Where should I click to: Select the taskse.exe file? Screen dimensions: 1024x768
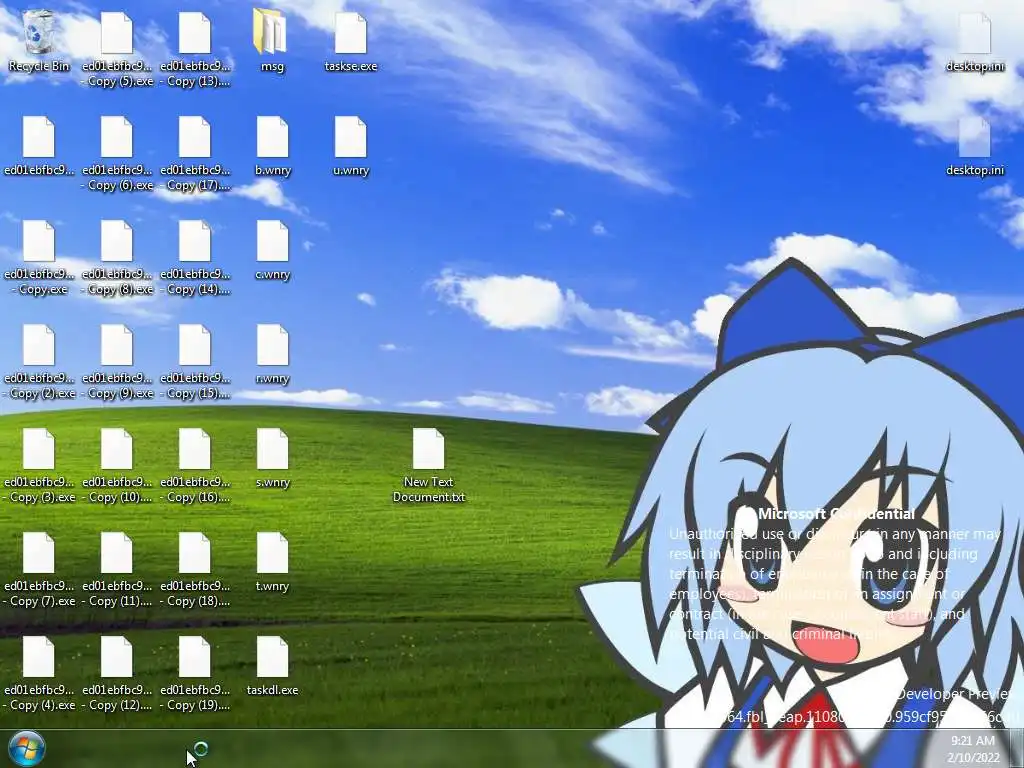(351, 40)
